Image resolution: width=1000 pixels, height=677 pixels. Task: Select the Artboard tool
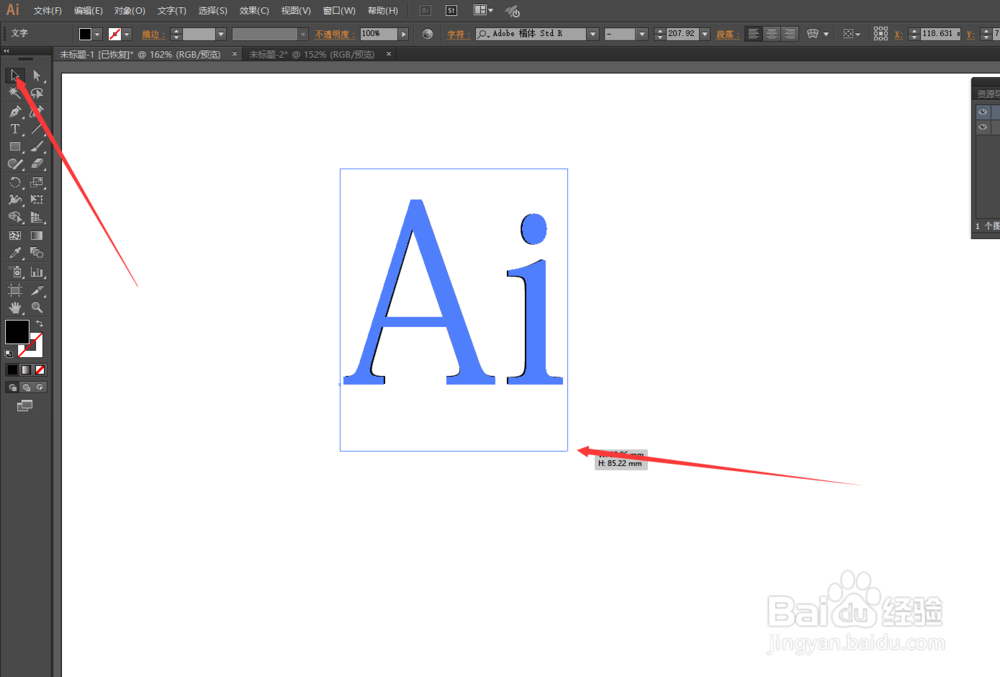point(15,291)
